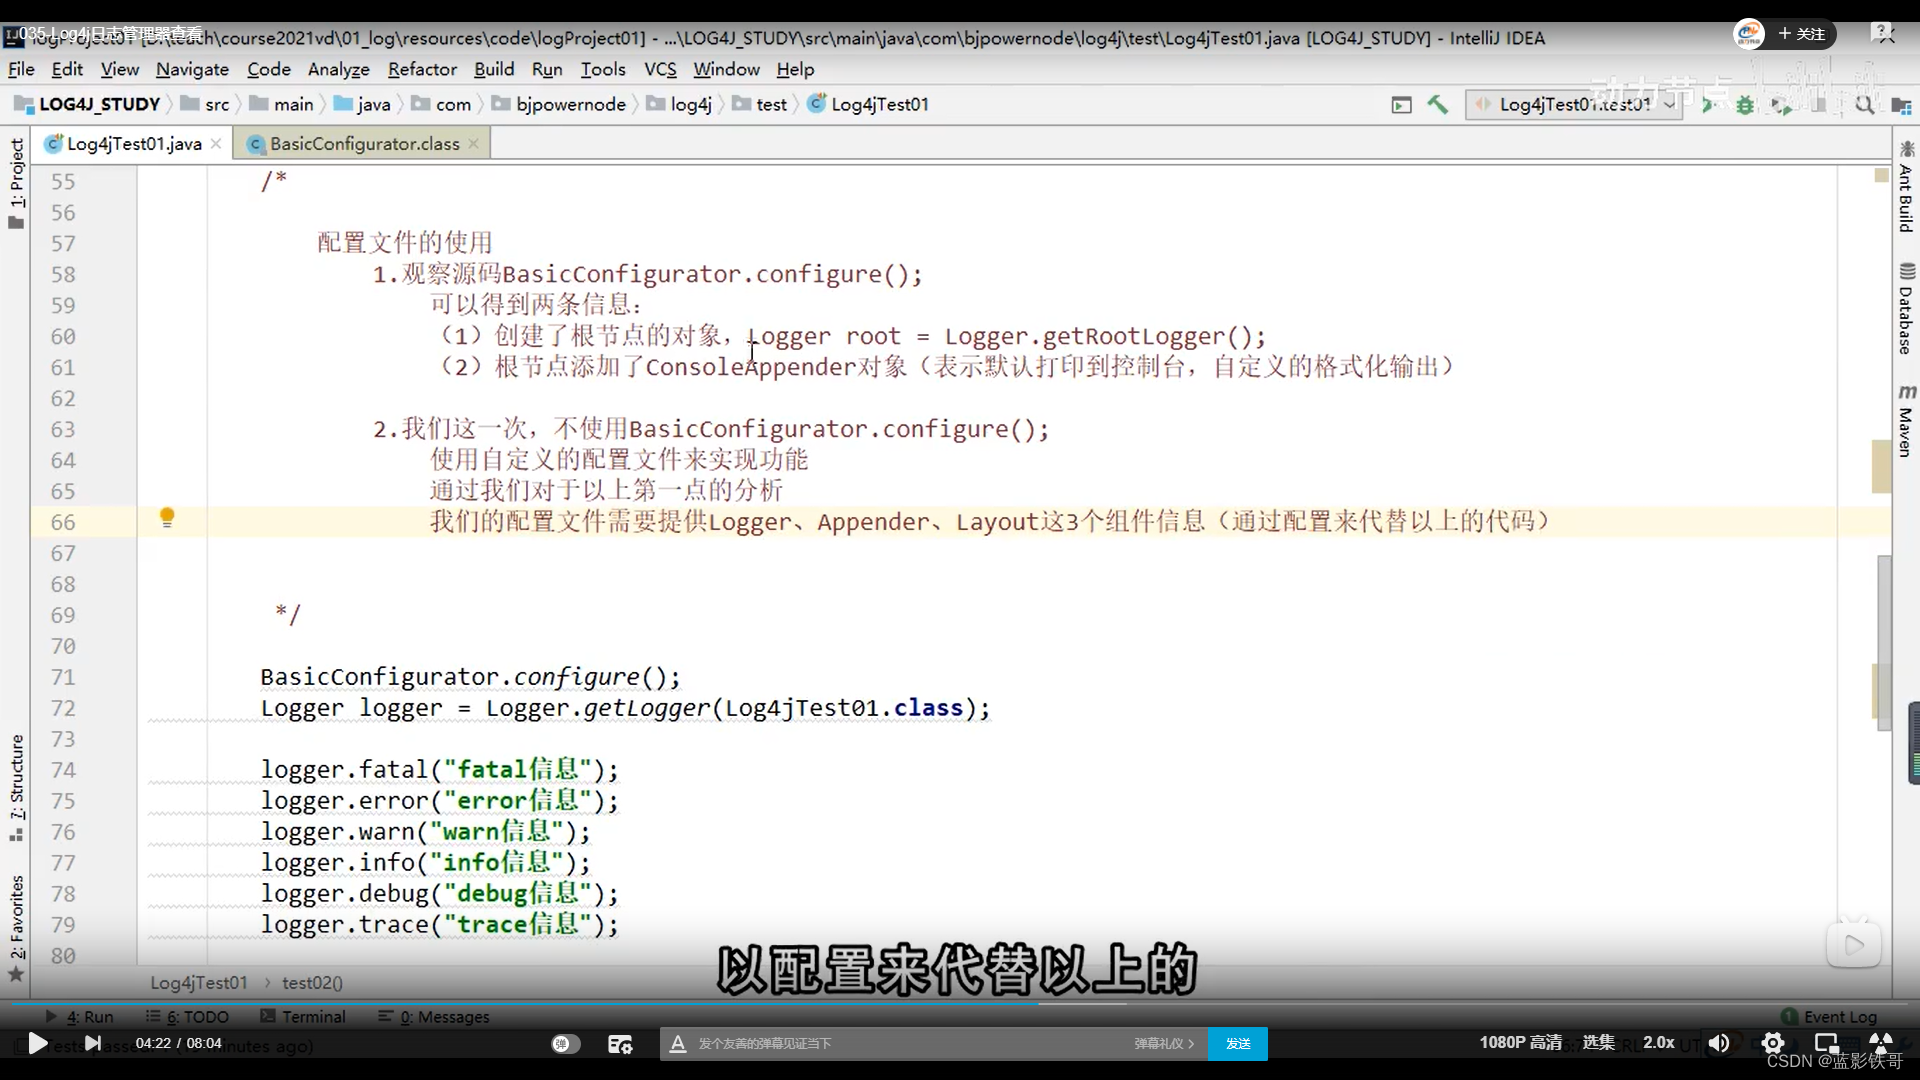The width and height of the screenshot is (1920, 1080).
Task: Toggle the danmaku on/off switch
Action: [x=565, y=1043]
